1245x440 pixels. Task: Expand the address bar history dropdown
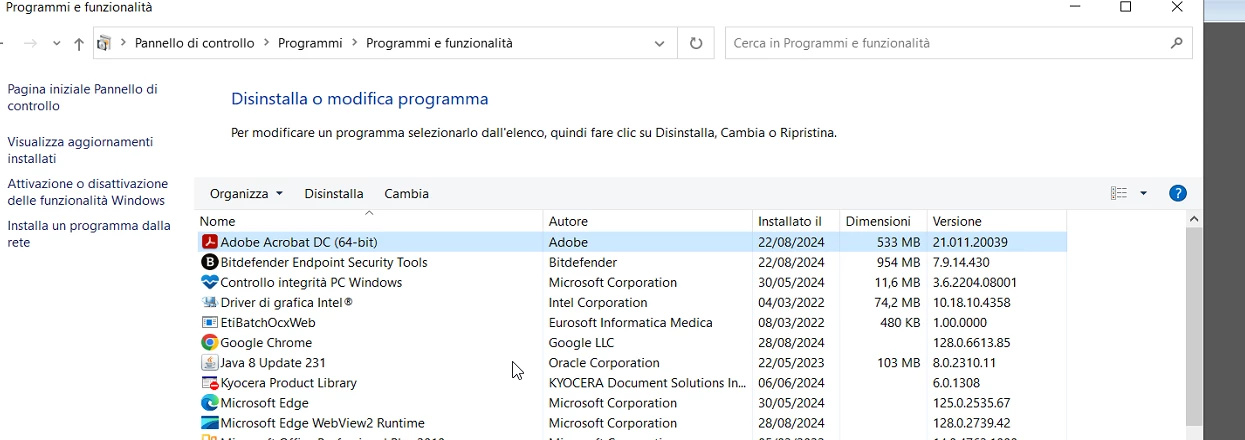click(659, 43)
